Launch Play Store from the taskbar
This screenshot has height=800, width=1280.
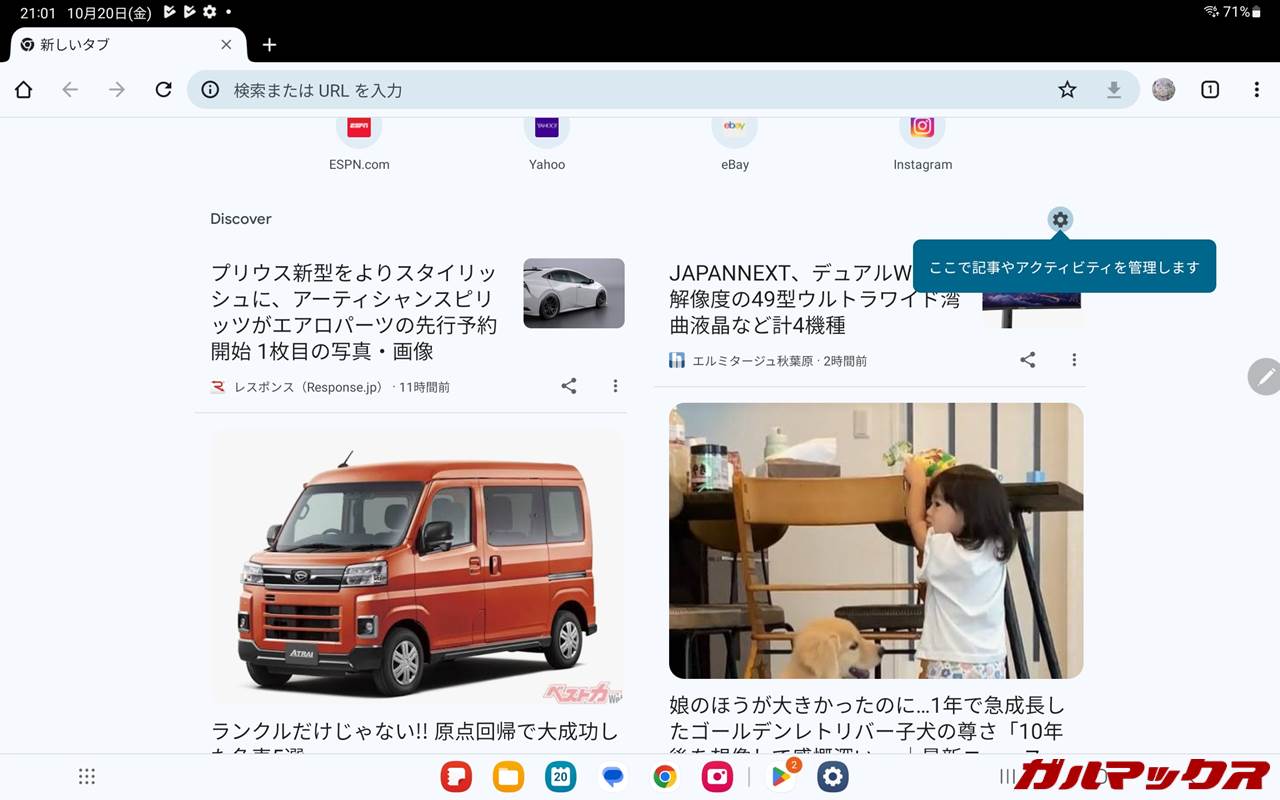coord(781,777)
